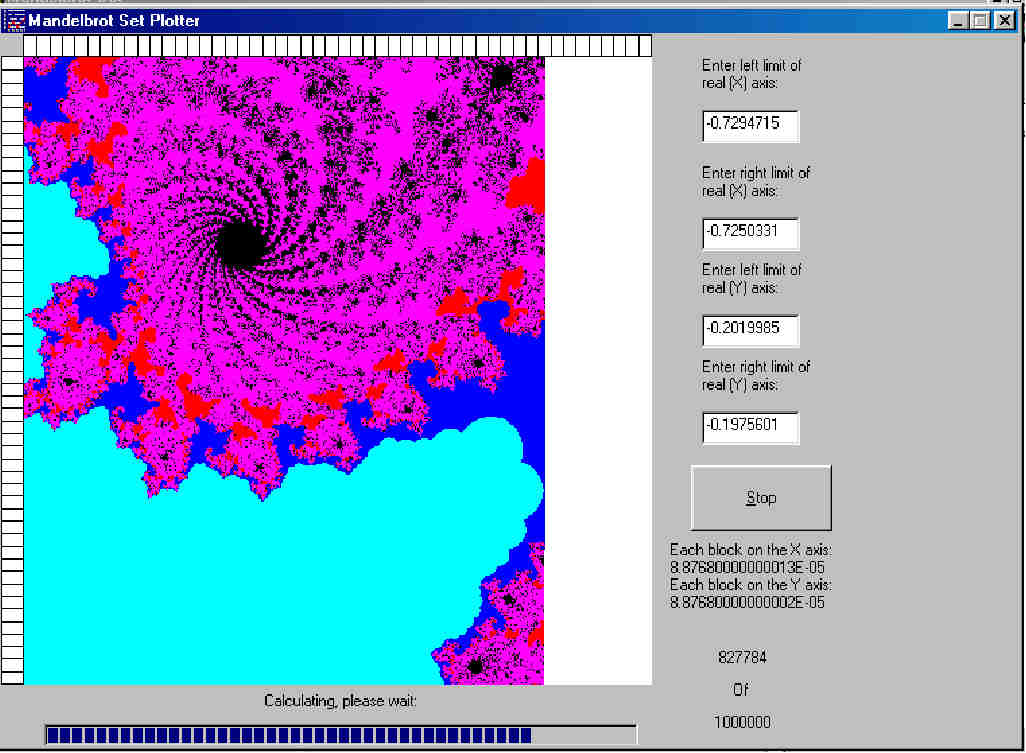Click the 1000000 total count value
This screenshot has height=753, width=1026.
coord(742,722)
